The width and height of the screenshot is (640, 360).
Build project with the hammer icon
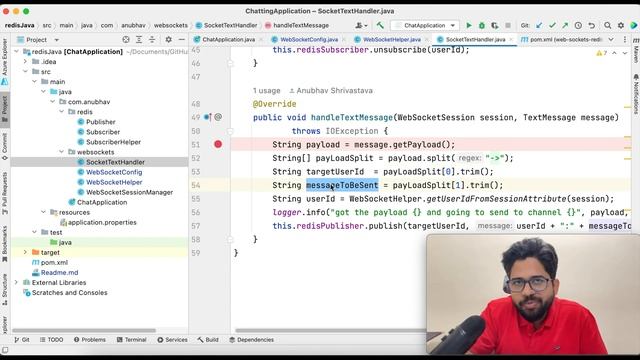380,25
